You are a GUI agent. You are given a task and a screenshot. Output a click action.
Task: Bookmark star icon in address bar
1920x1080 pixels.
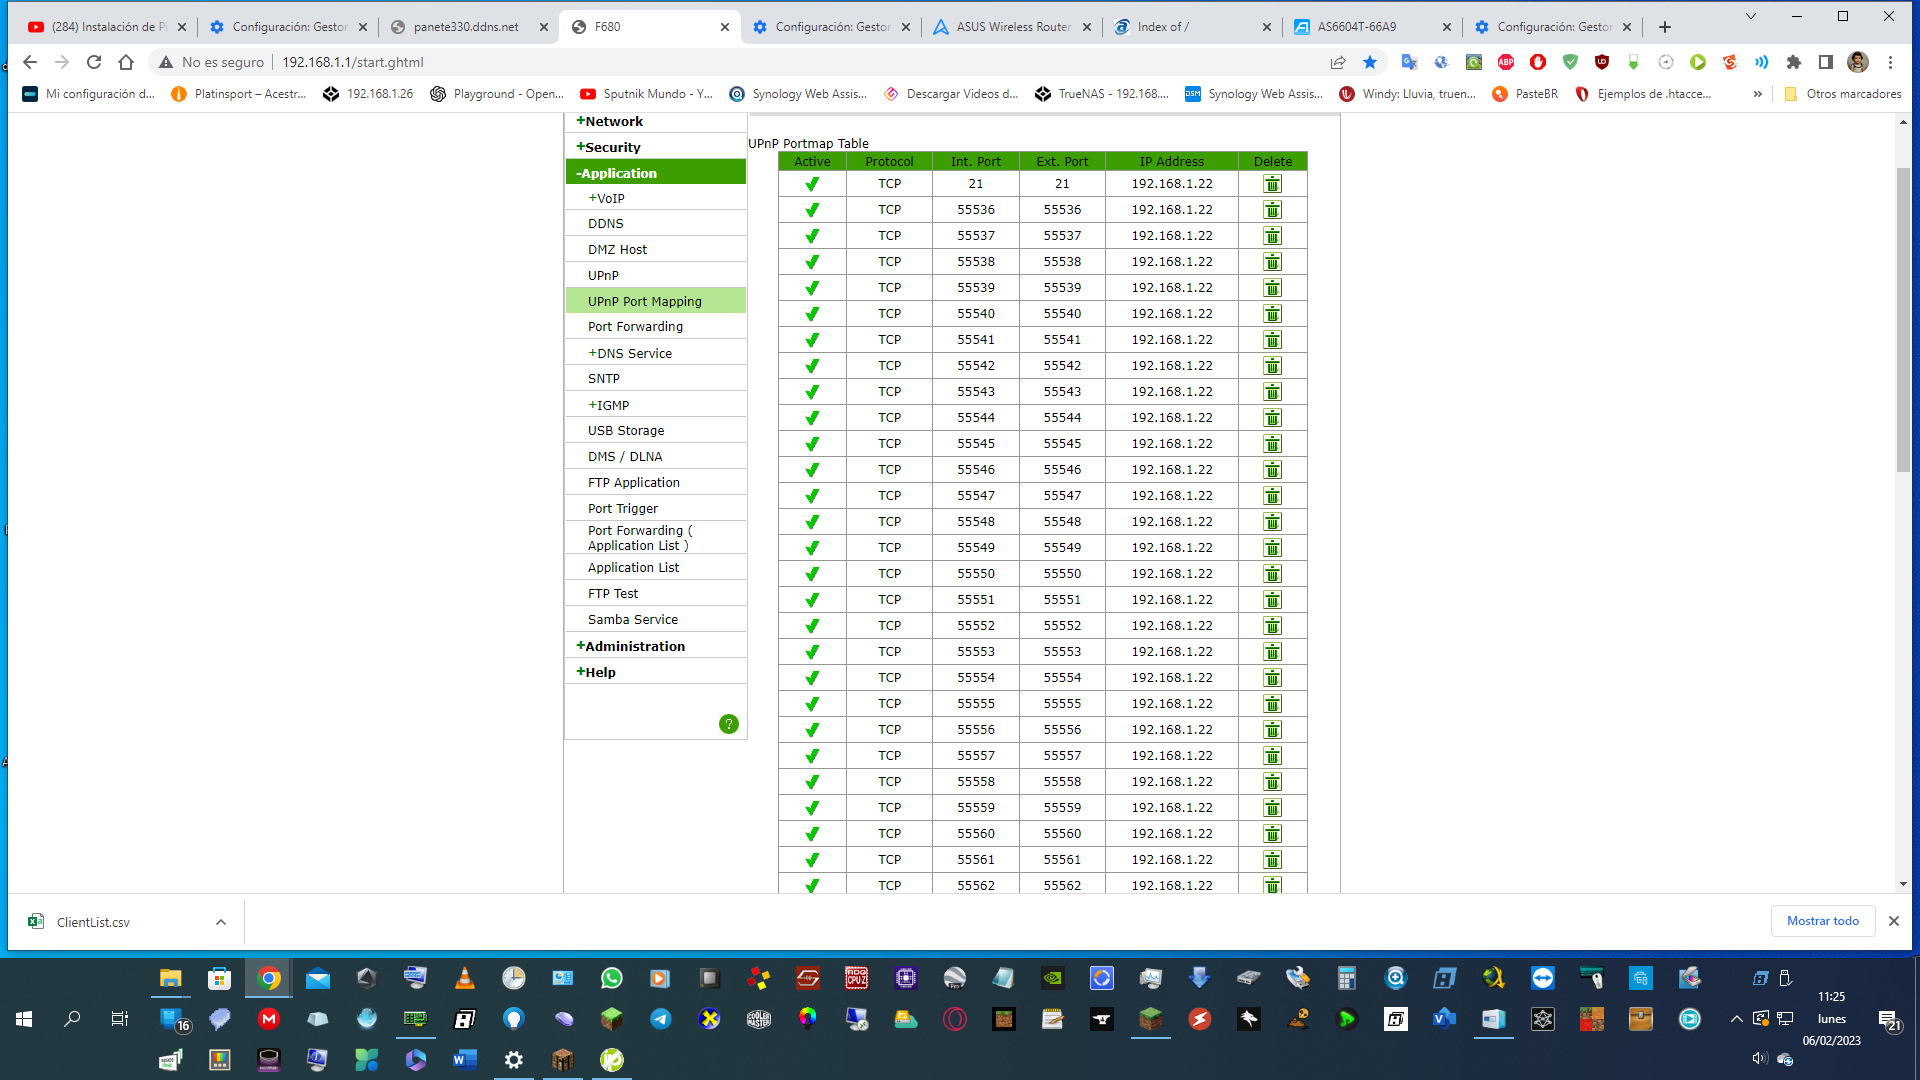click(1370, 62)
